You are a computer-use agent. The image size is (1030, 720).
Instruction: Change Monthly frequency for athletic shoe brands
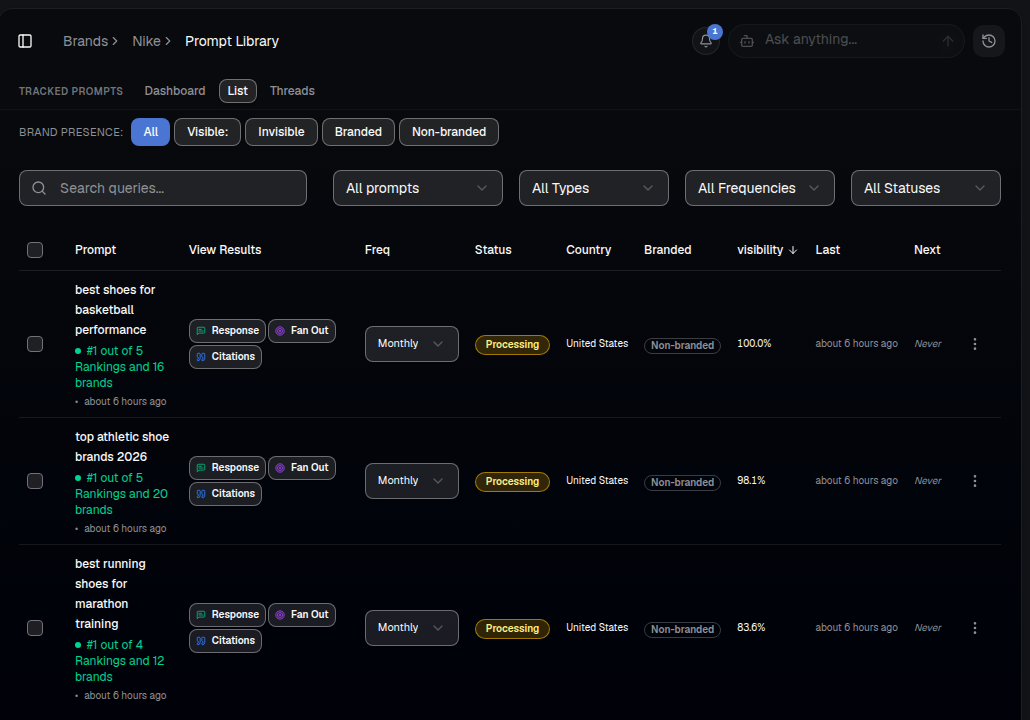[x=412, y=481]
